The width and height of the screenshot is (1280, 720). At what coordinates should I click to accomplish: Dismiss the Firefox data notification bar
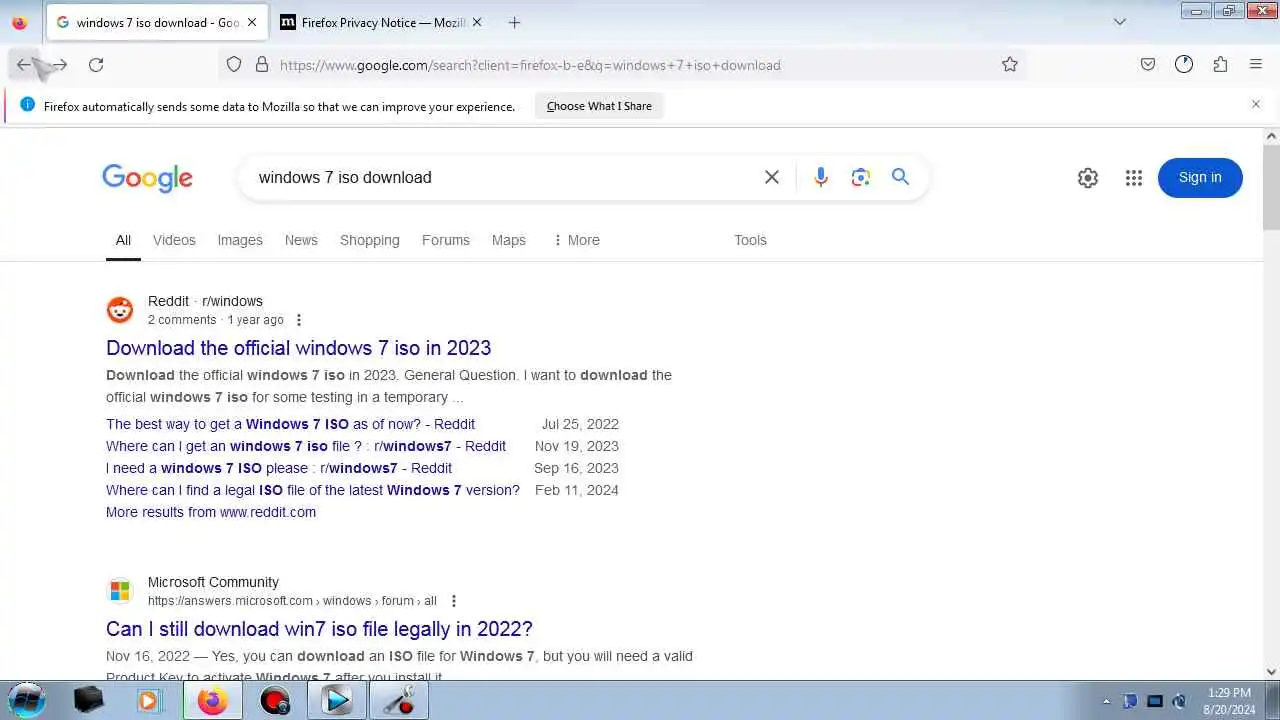(1256, 104)
